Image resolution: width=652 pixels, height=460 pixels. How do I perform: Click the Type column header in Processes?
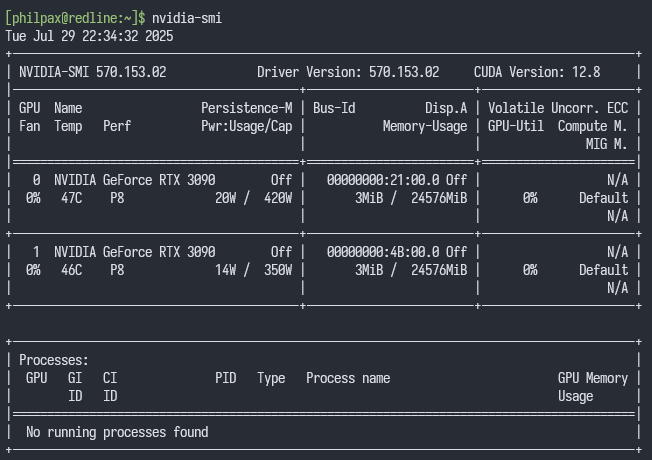(271, 378)
